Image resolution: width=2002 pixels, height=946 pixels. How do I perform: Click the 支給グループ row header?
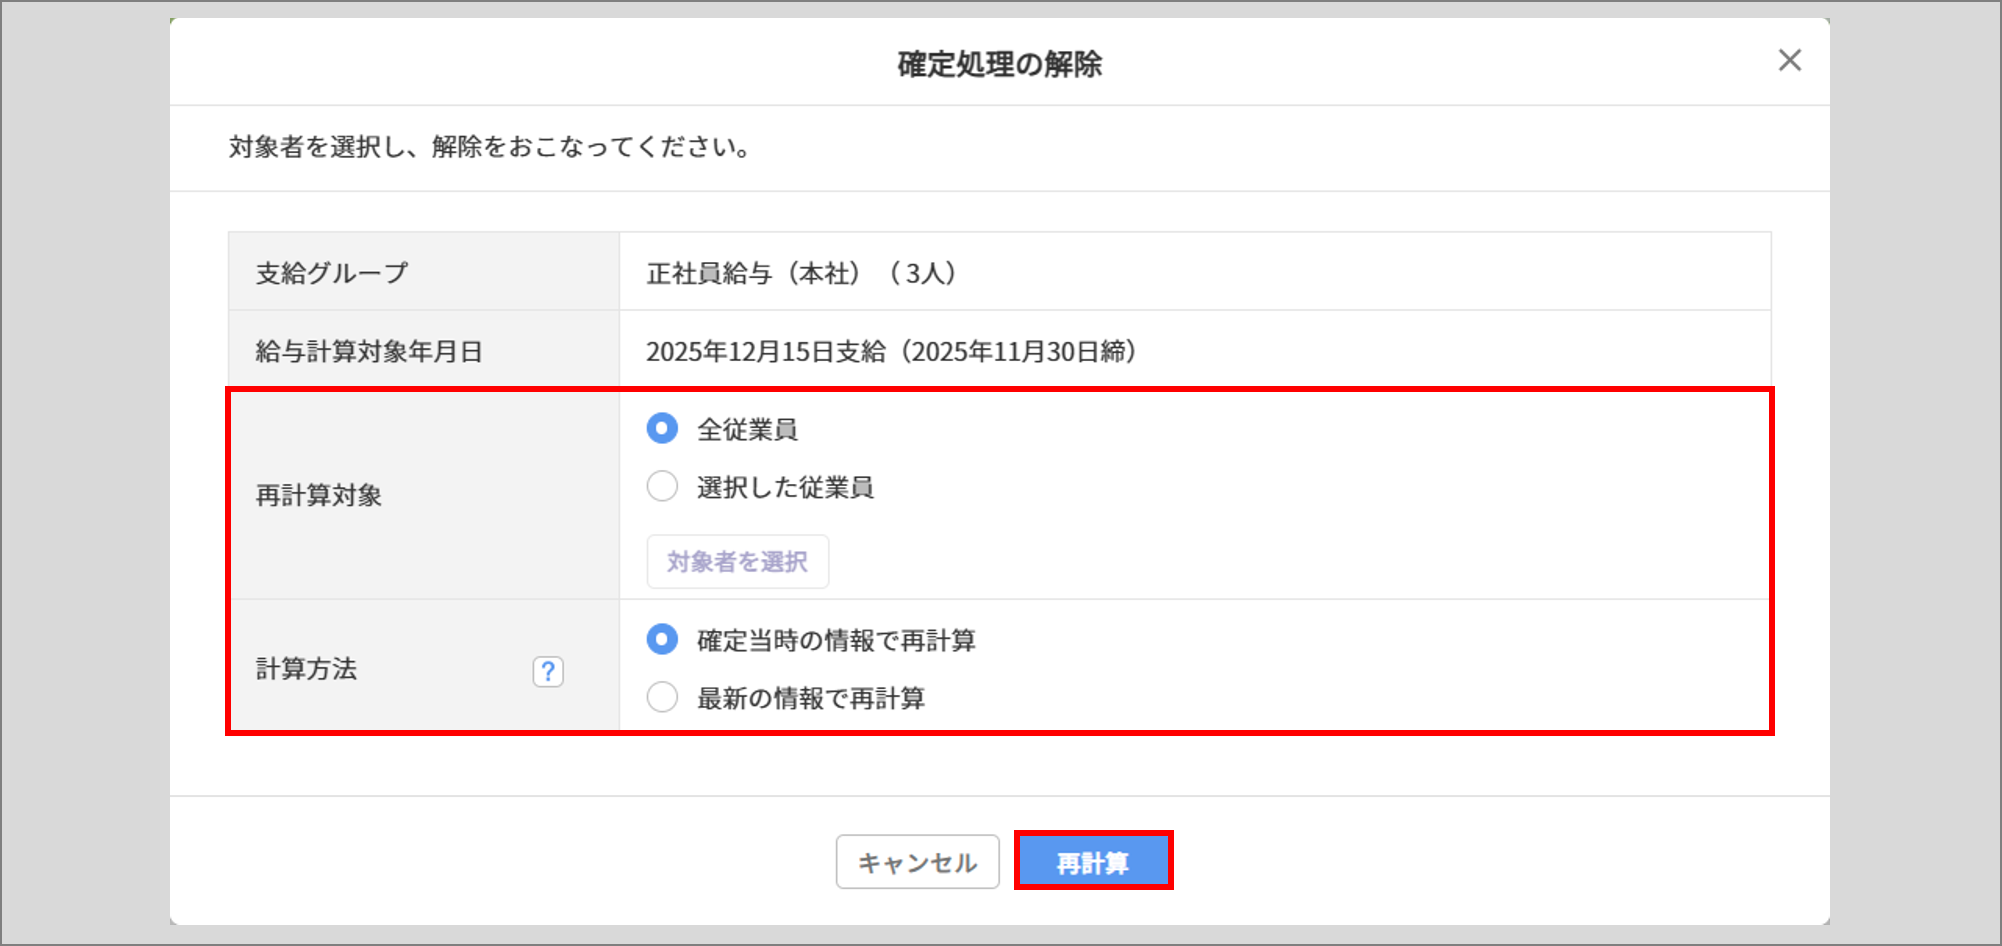pyautogui.click(x=332, y=273)
